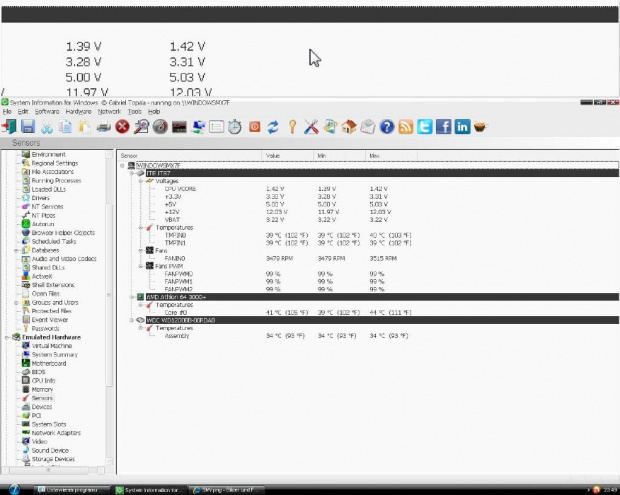Click the stopwatch toolbar icon
Image resolution: width=620 pixels, height=495 pixels.
[235, 127]
